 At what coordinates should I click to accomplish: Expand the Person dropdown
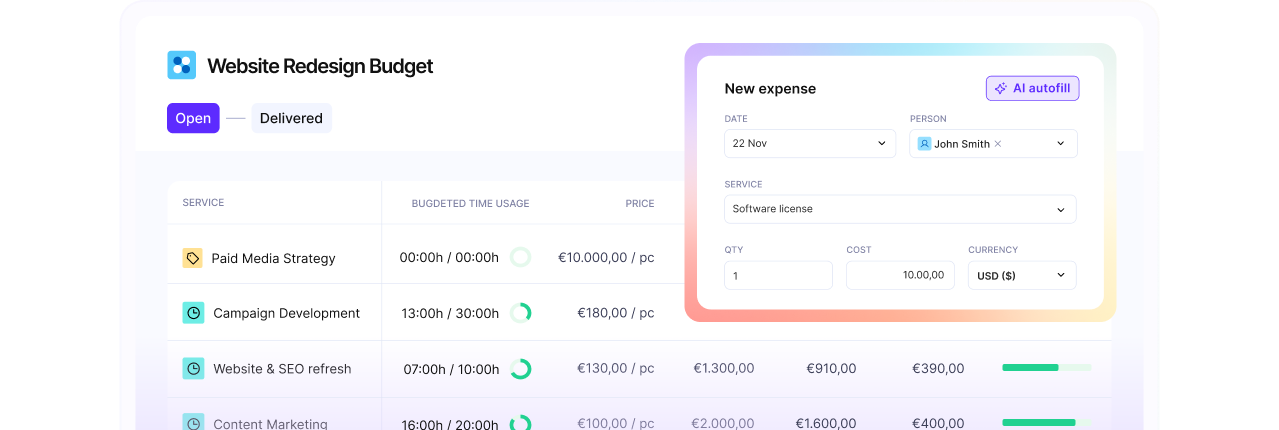point(1060,144)
